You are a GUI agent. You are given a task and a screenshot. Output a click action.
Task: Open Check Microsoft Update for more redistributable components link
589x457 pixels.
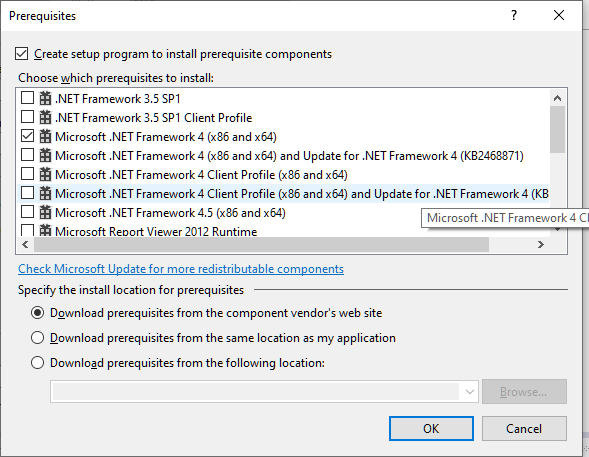(x=181, y=269)
